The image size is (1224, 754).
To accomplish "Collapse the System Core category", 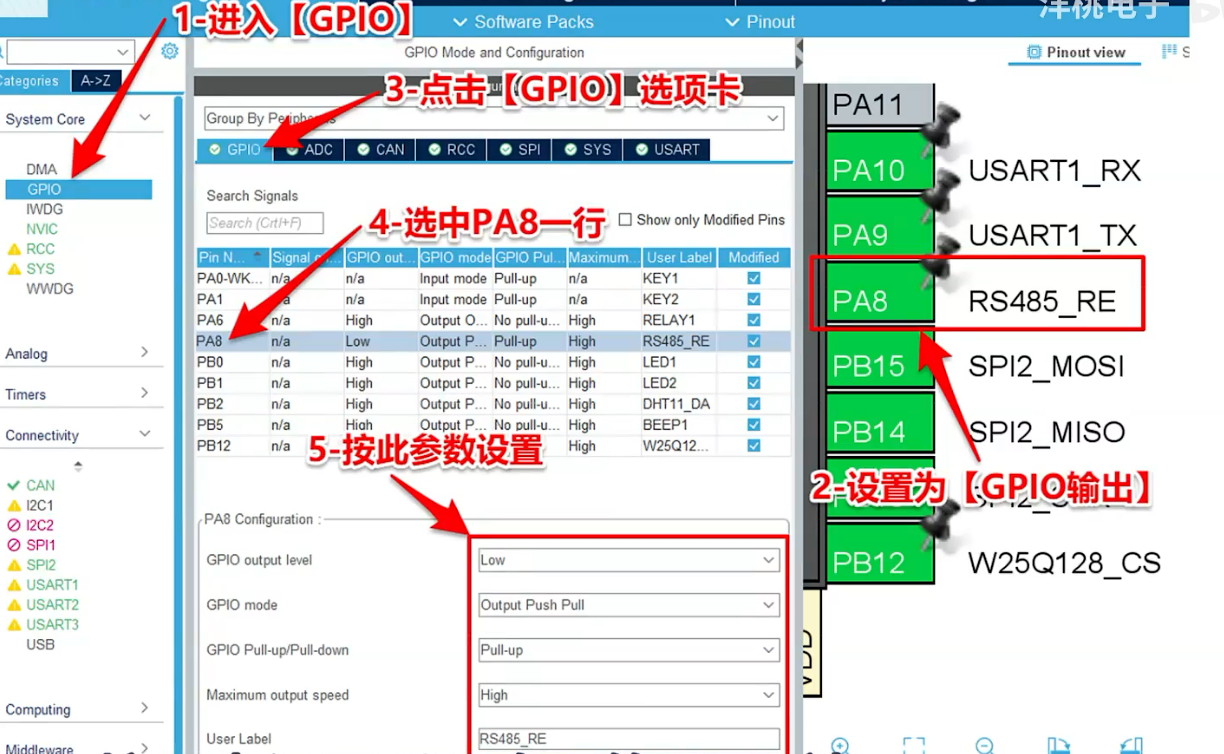I will pyautogui.click(x=145, y=118).
